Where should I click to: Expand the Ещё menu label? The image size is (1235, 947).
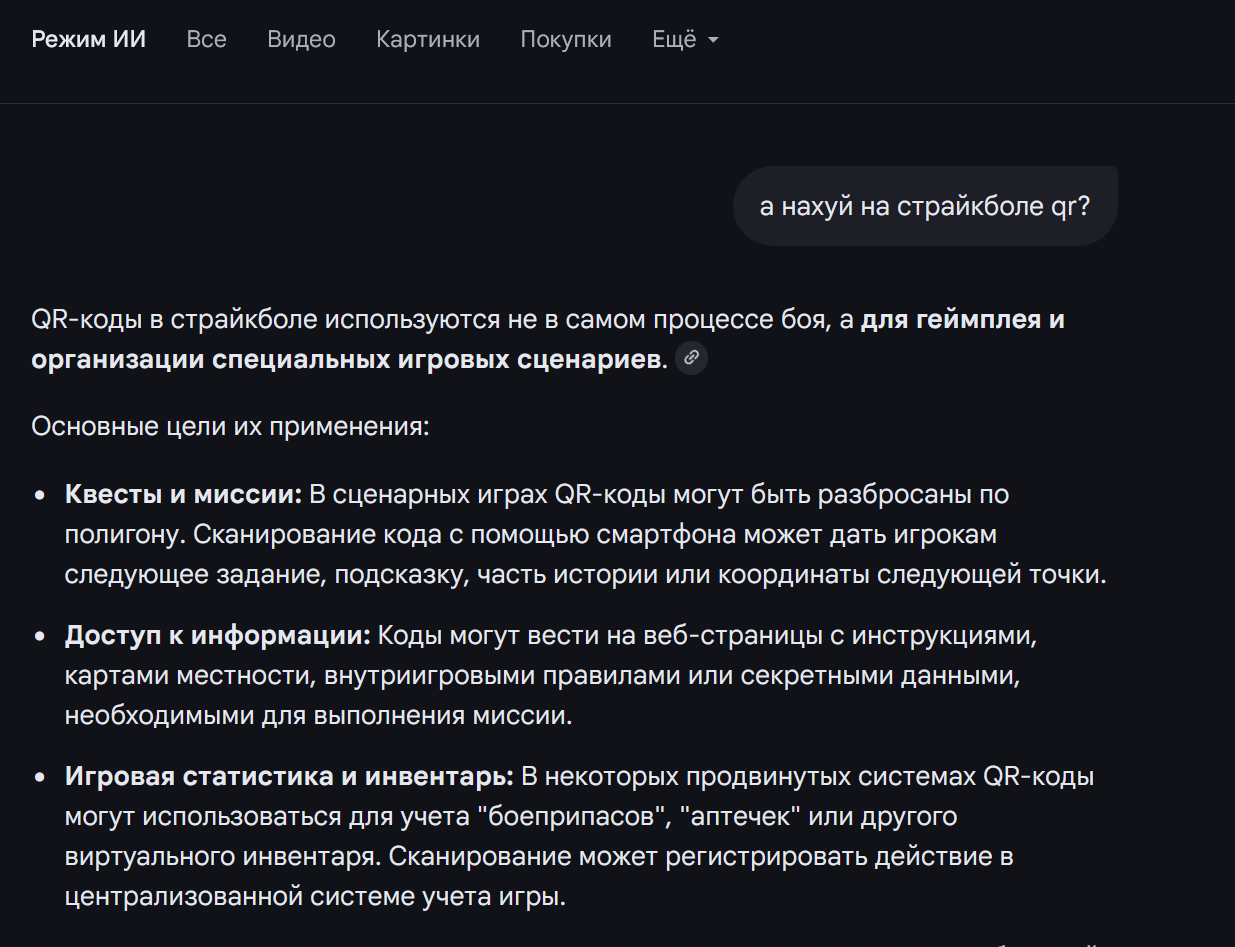[x=674, y=40]
